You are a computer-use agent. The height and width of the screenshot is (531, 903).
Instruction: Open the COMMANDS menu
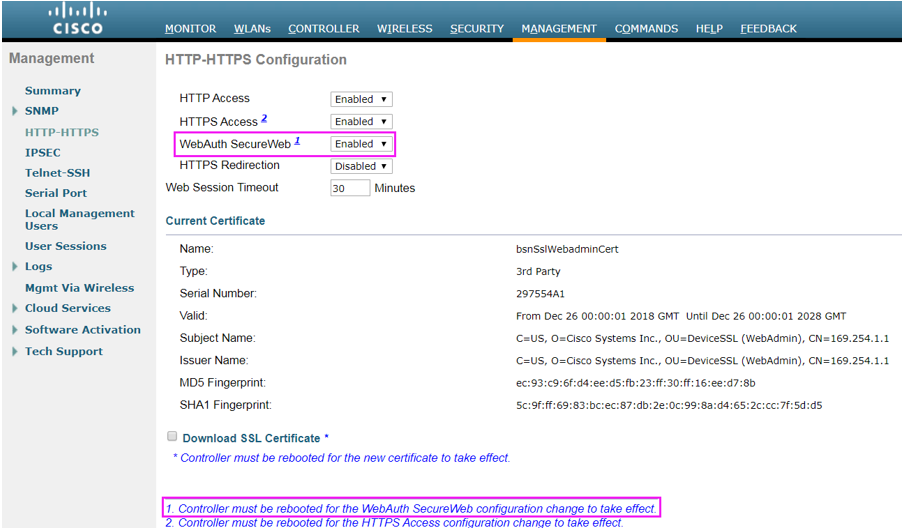pyautogui.click(x=646, y=29)
